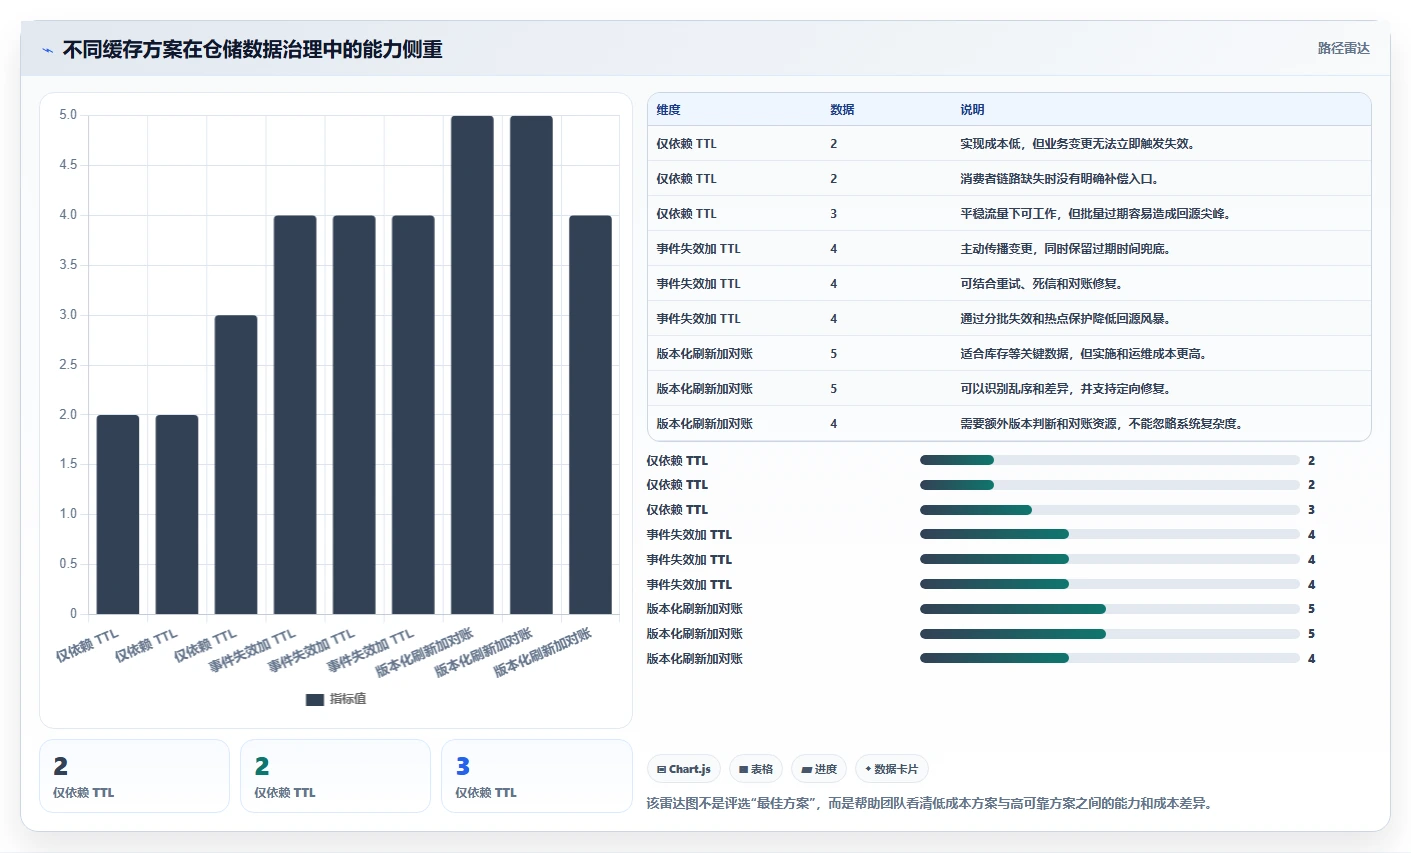This screenshot has width=1411, height=853.
Task: Click 事件失效加 TTL in the 主动传播变更 table row
Action: click(698, 249)
